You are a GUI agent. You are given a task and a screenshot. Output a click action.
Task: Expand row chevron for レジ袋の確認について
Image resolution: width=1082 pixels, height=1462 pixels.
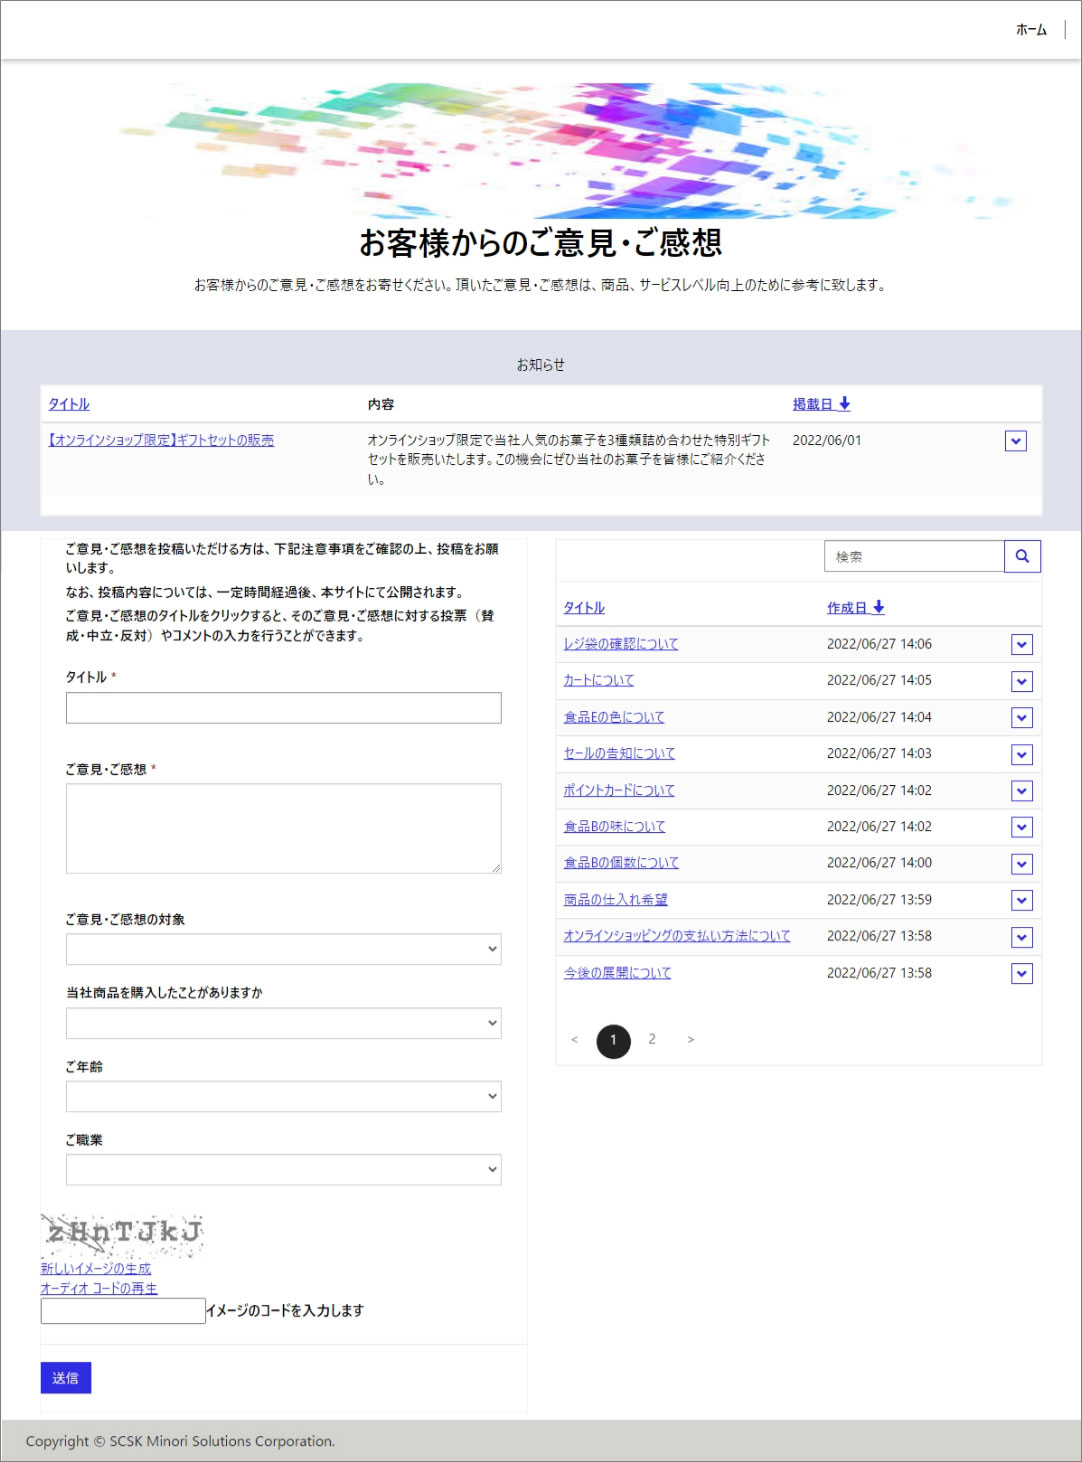tap(1021, 645)
